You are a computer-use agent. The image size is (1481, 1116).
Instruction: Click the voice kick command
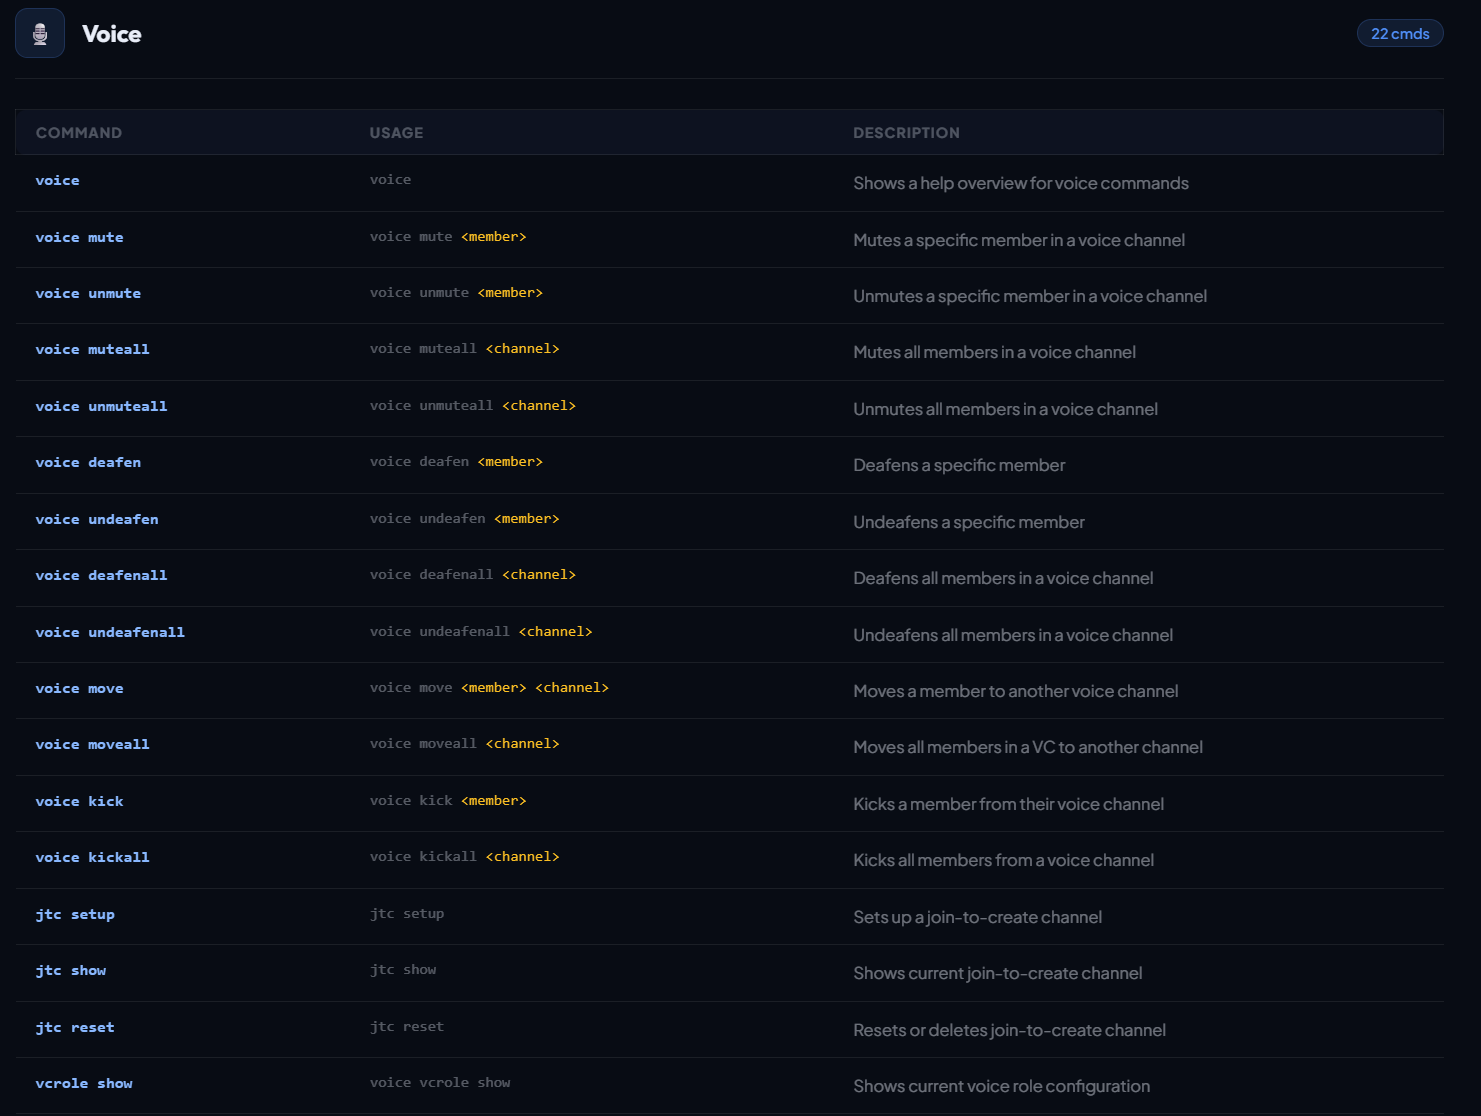click(x=80, y=802)
